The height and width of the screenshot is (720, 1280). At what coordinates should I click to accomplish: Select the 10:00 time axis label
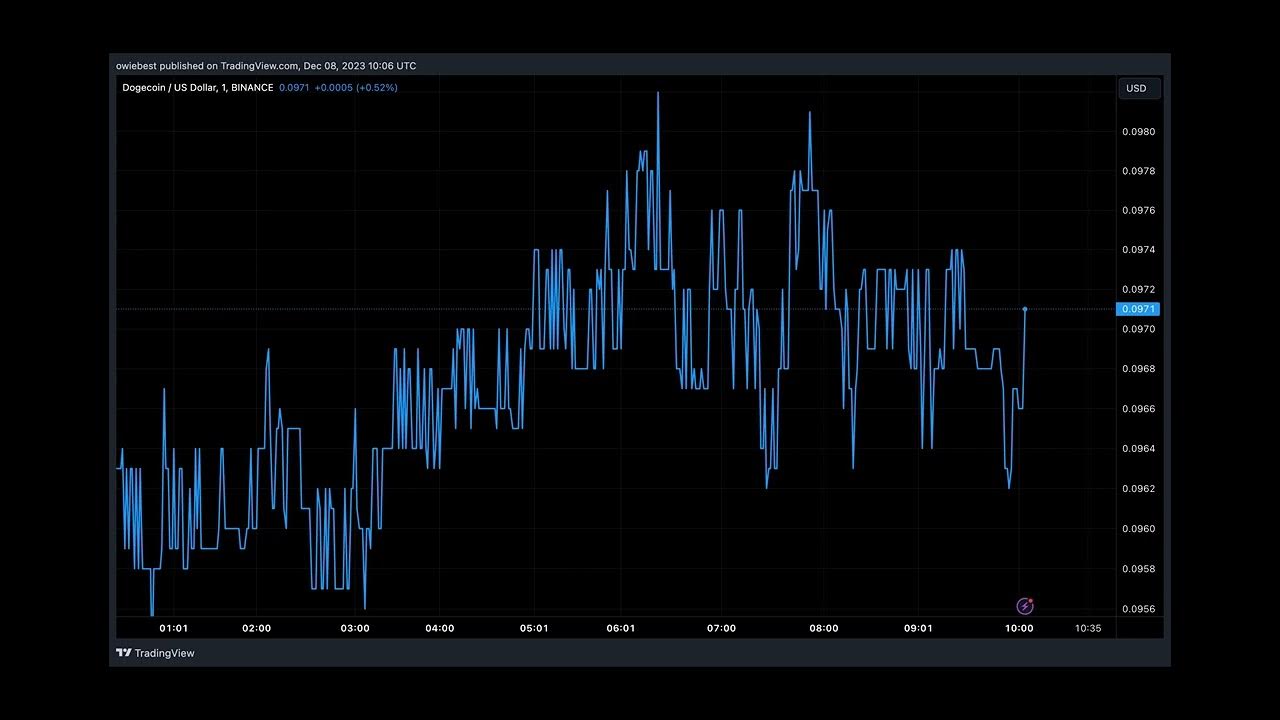pyautogui.click(x=1019, y=628)
